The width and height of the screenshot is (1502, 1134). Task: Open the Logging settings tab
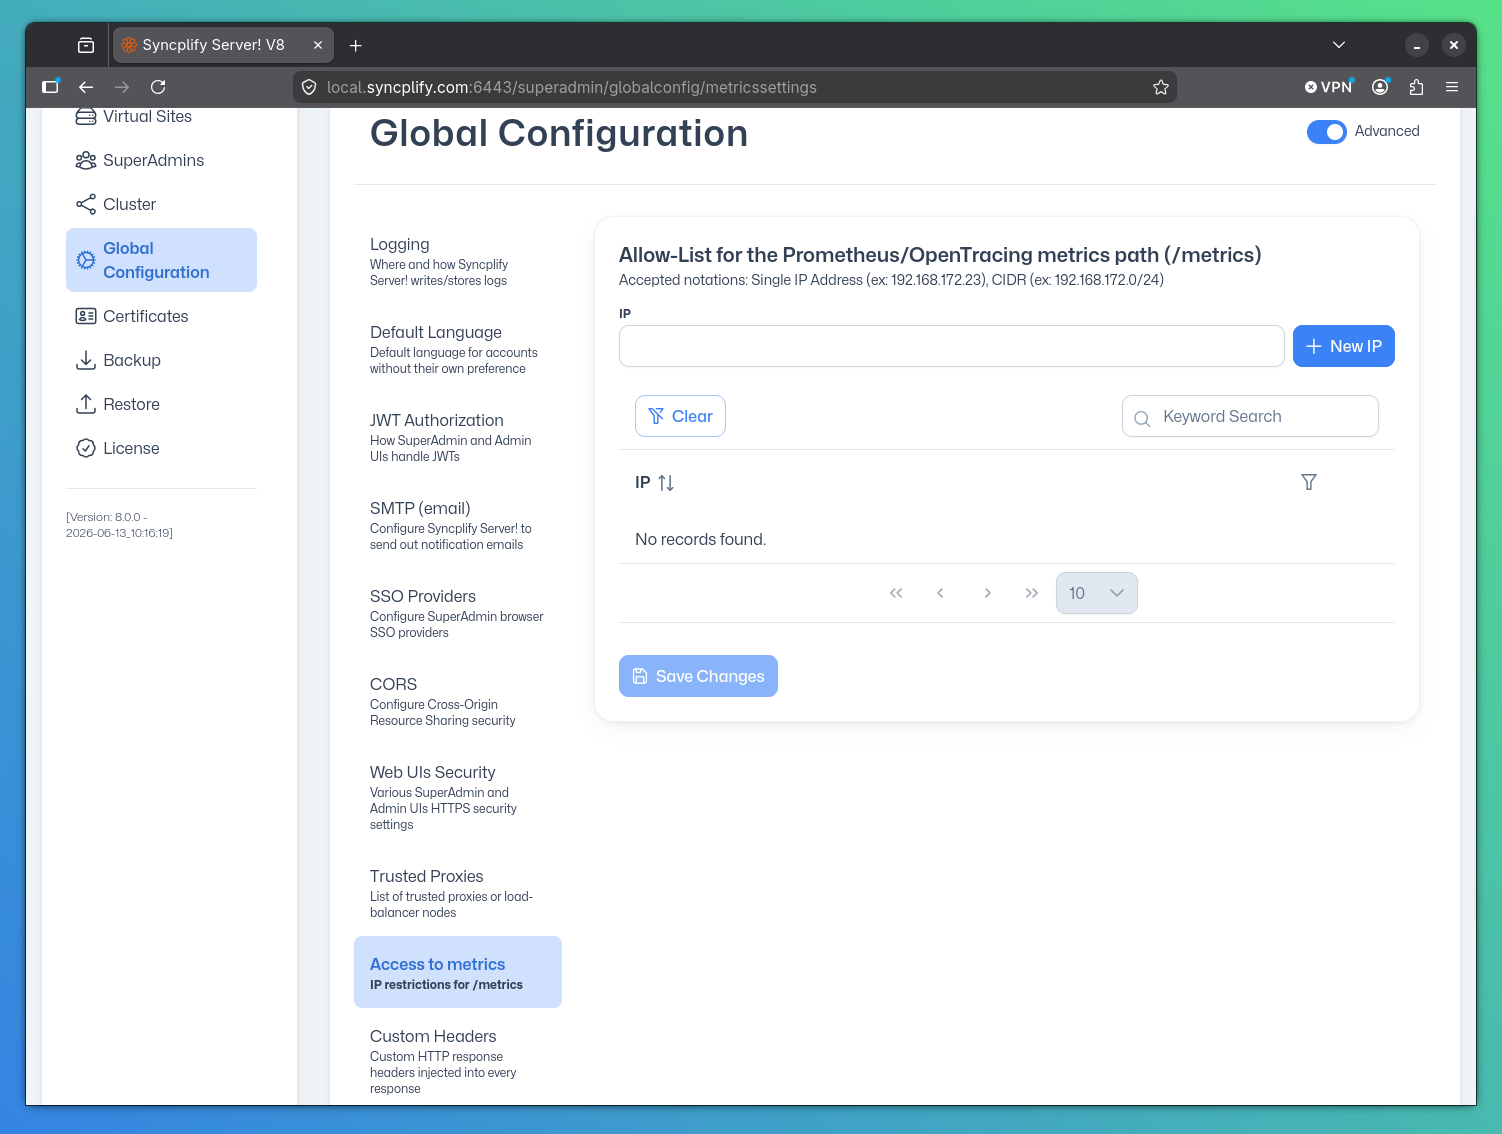[458, 260]
